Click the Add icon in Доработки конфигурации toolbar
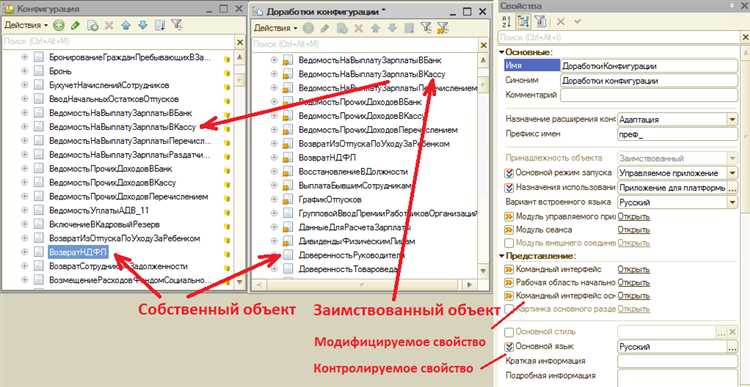 tap(309, 28)
